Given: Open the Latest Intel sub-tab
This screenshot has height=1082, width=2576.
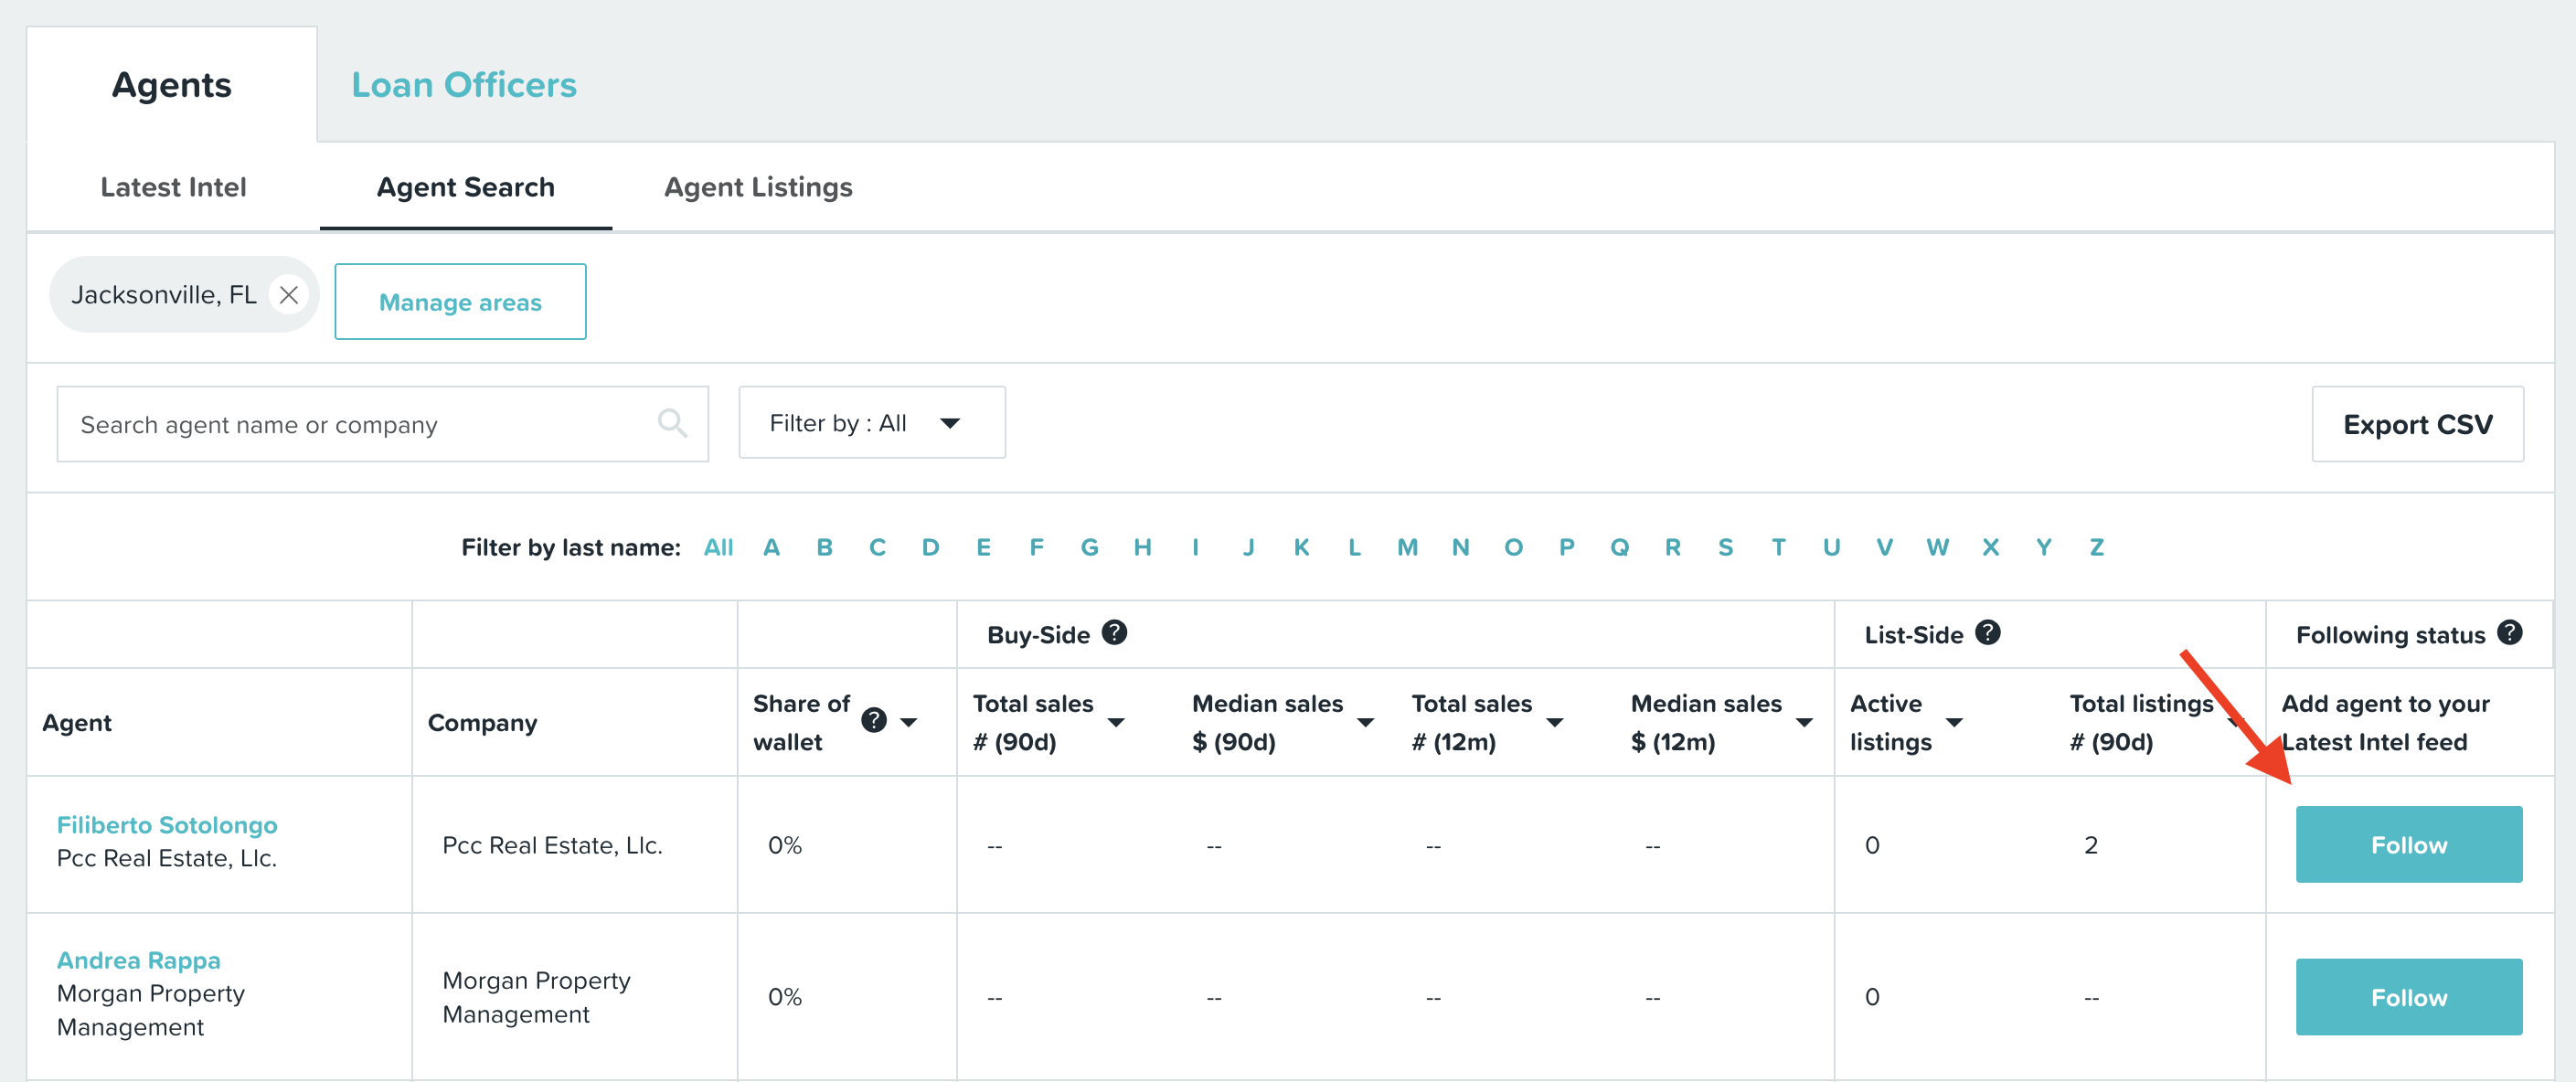Looking at the screenshot, I should 173,187.
